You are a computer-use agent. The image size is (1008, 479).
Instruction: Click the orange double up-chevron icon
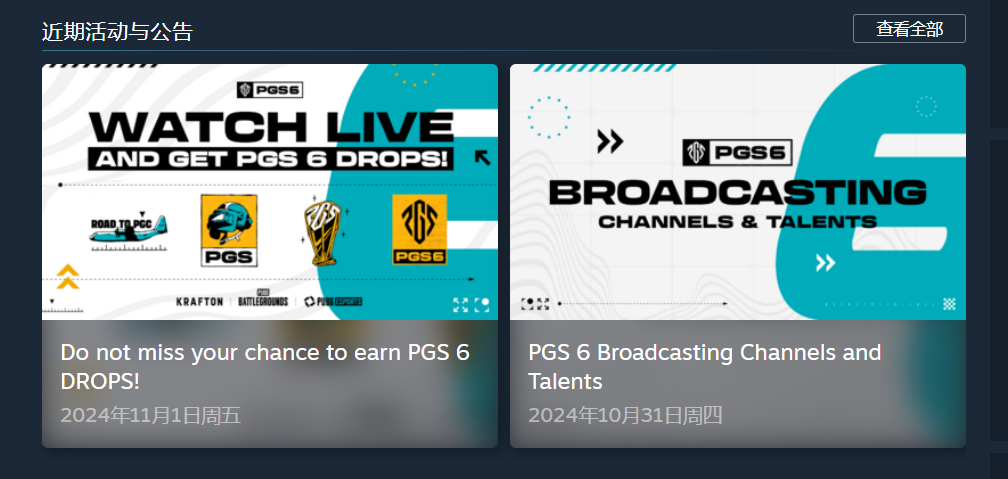coord(68,276)
